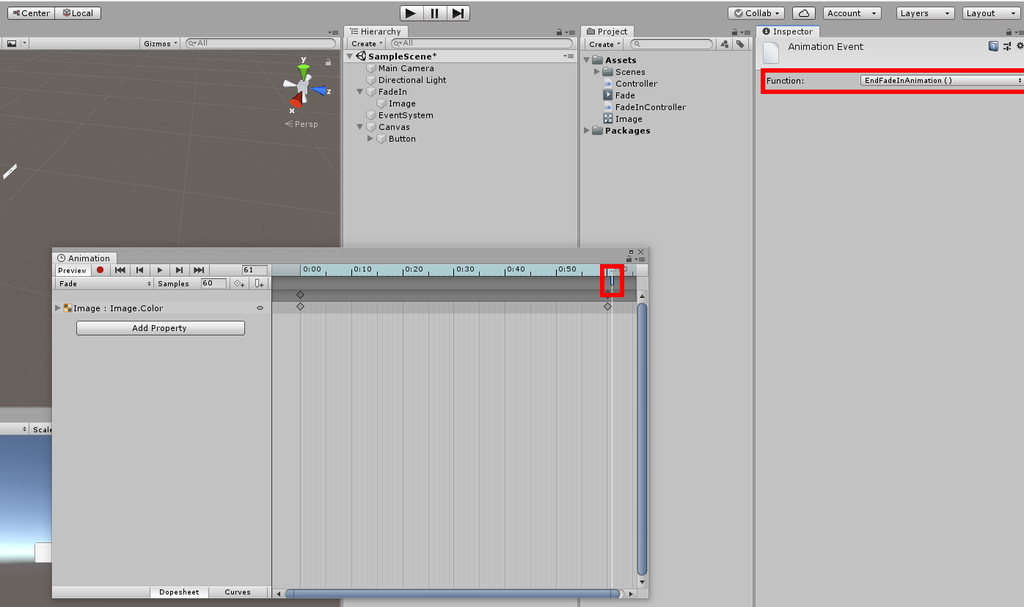Click the Add Property button
This screenshot has width=1024, height=607.
click(x=160, y=328)
